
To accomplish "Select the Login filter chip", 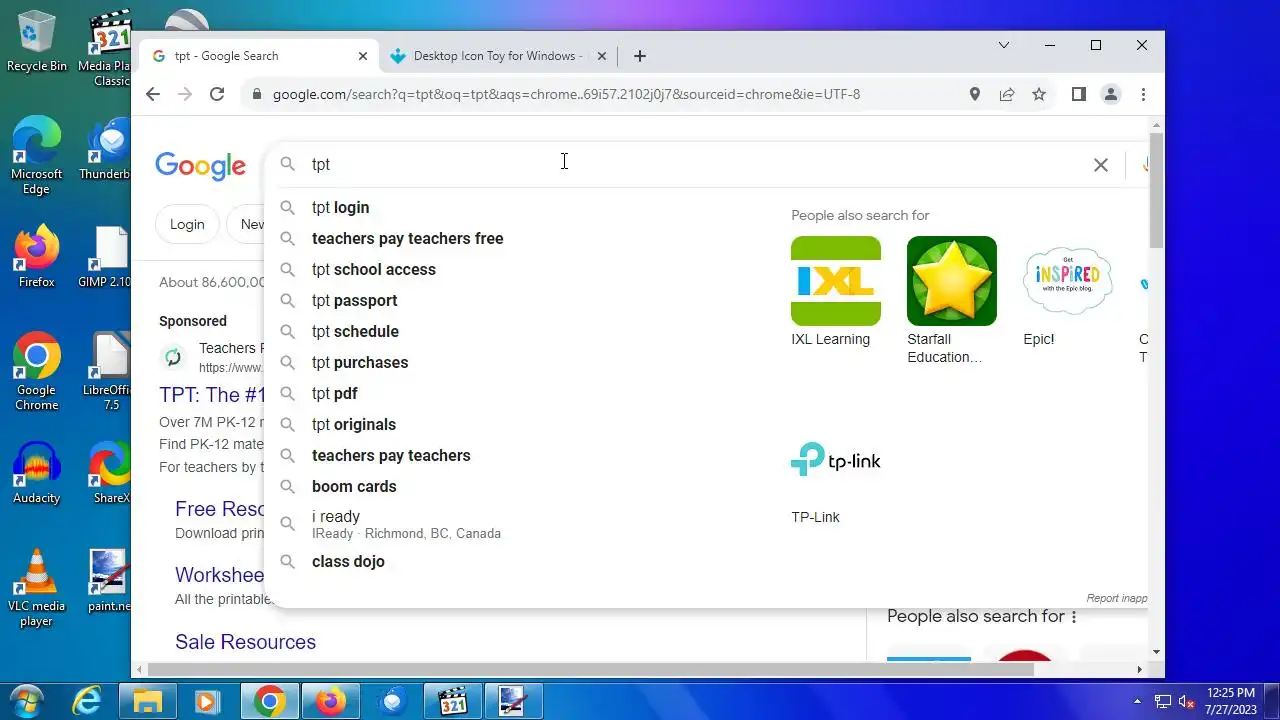I will (187, 224).
